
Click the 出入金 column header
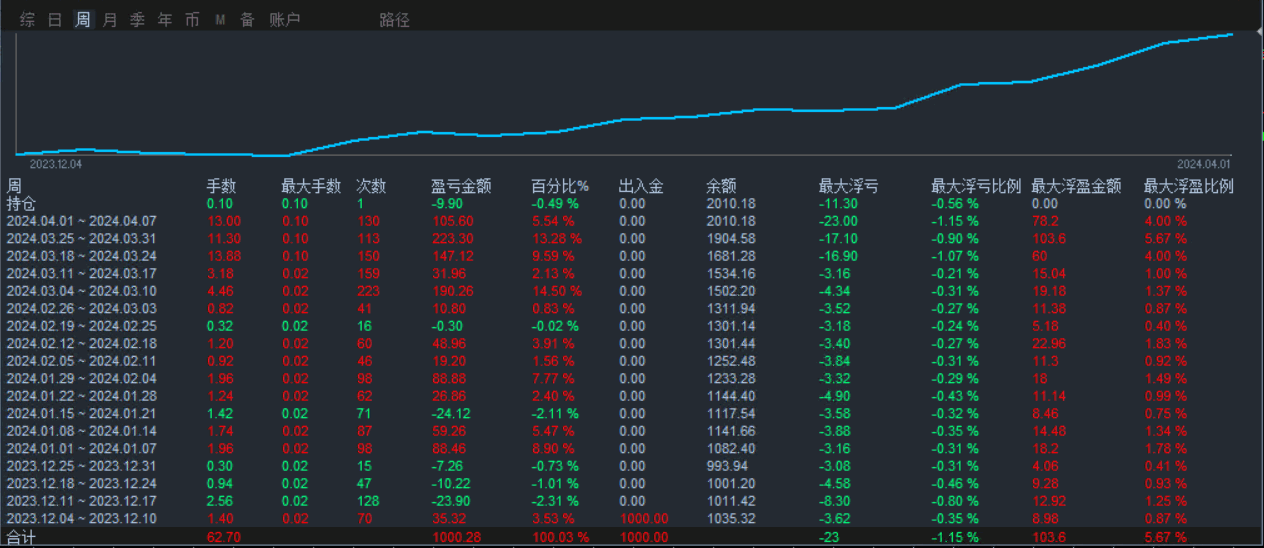[641, 186]
